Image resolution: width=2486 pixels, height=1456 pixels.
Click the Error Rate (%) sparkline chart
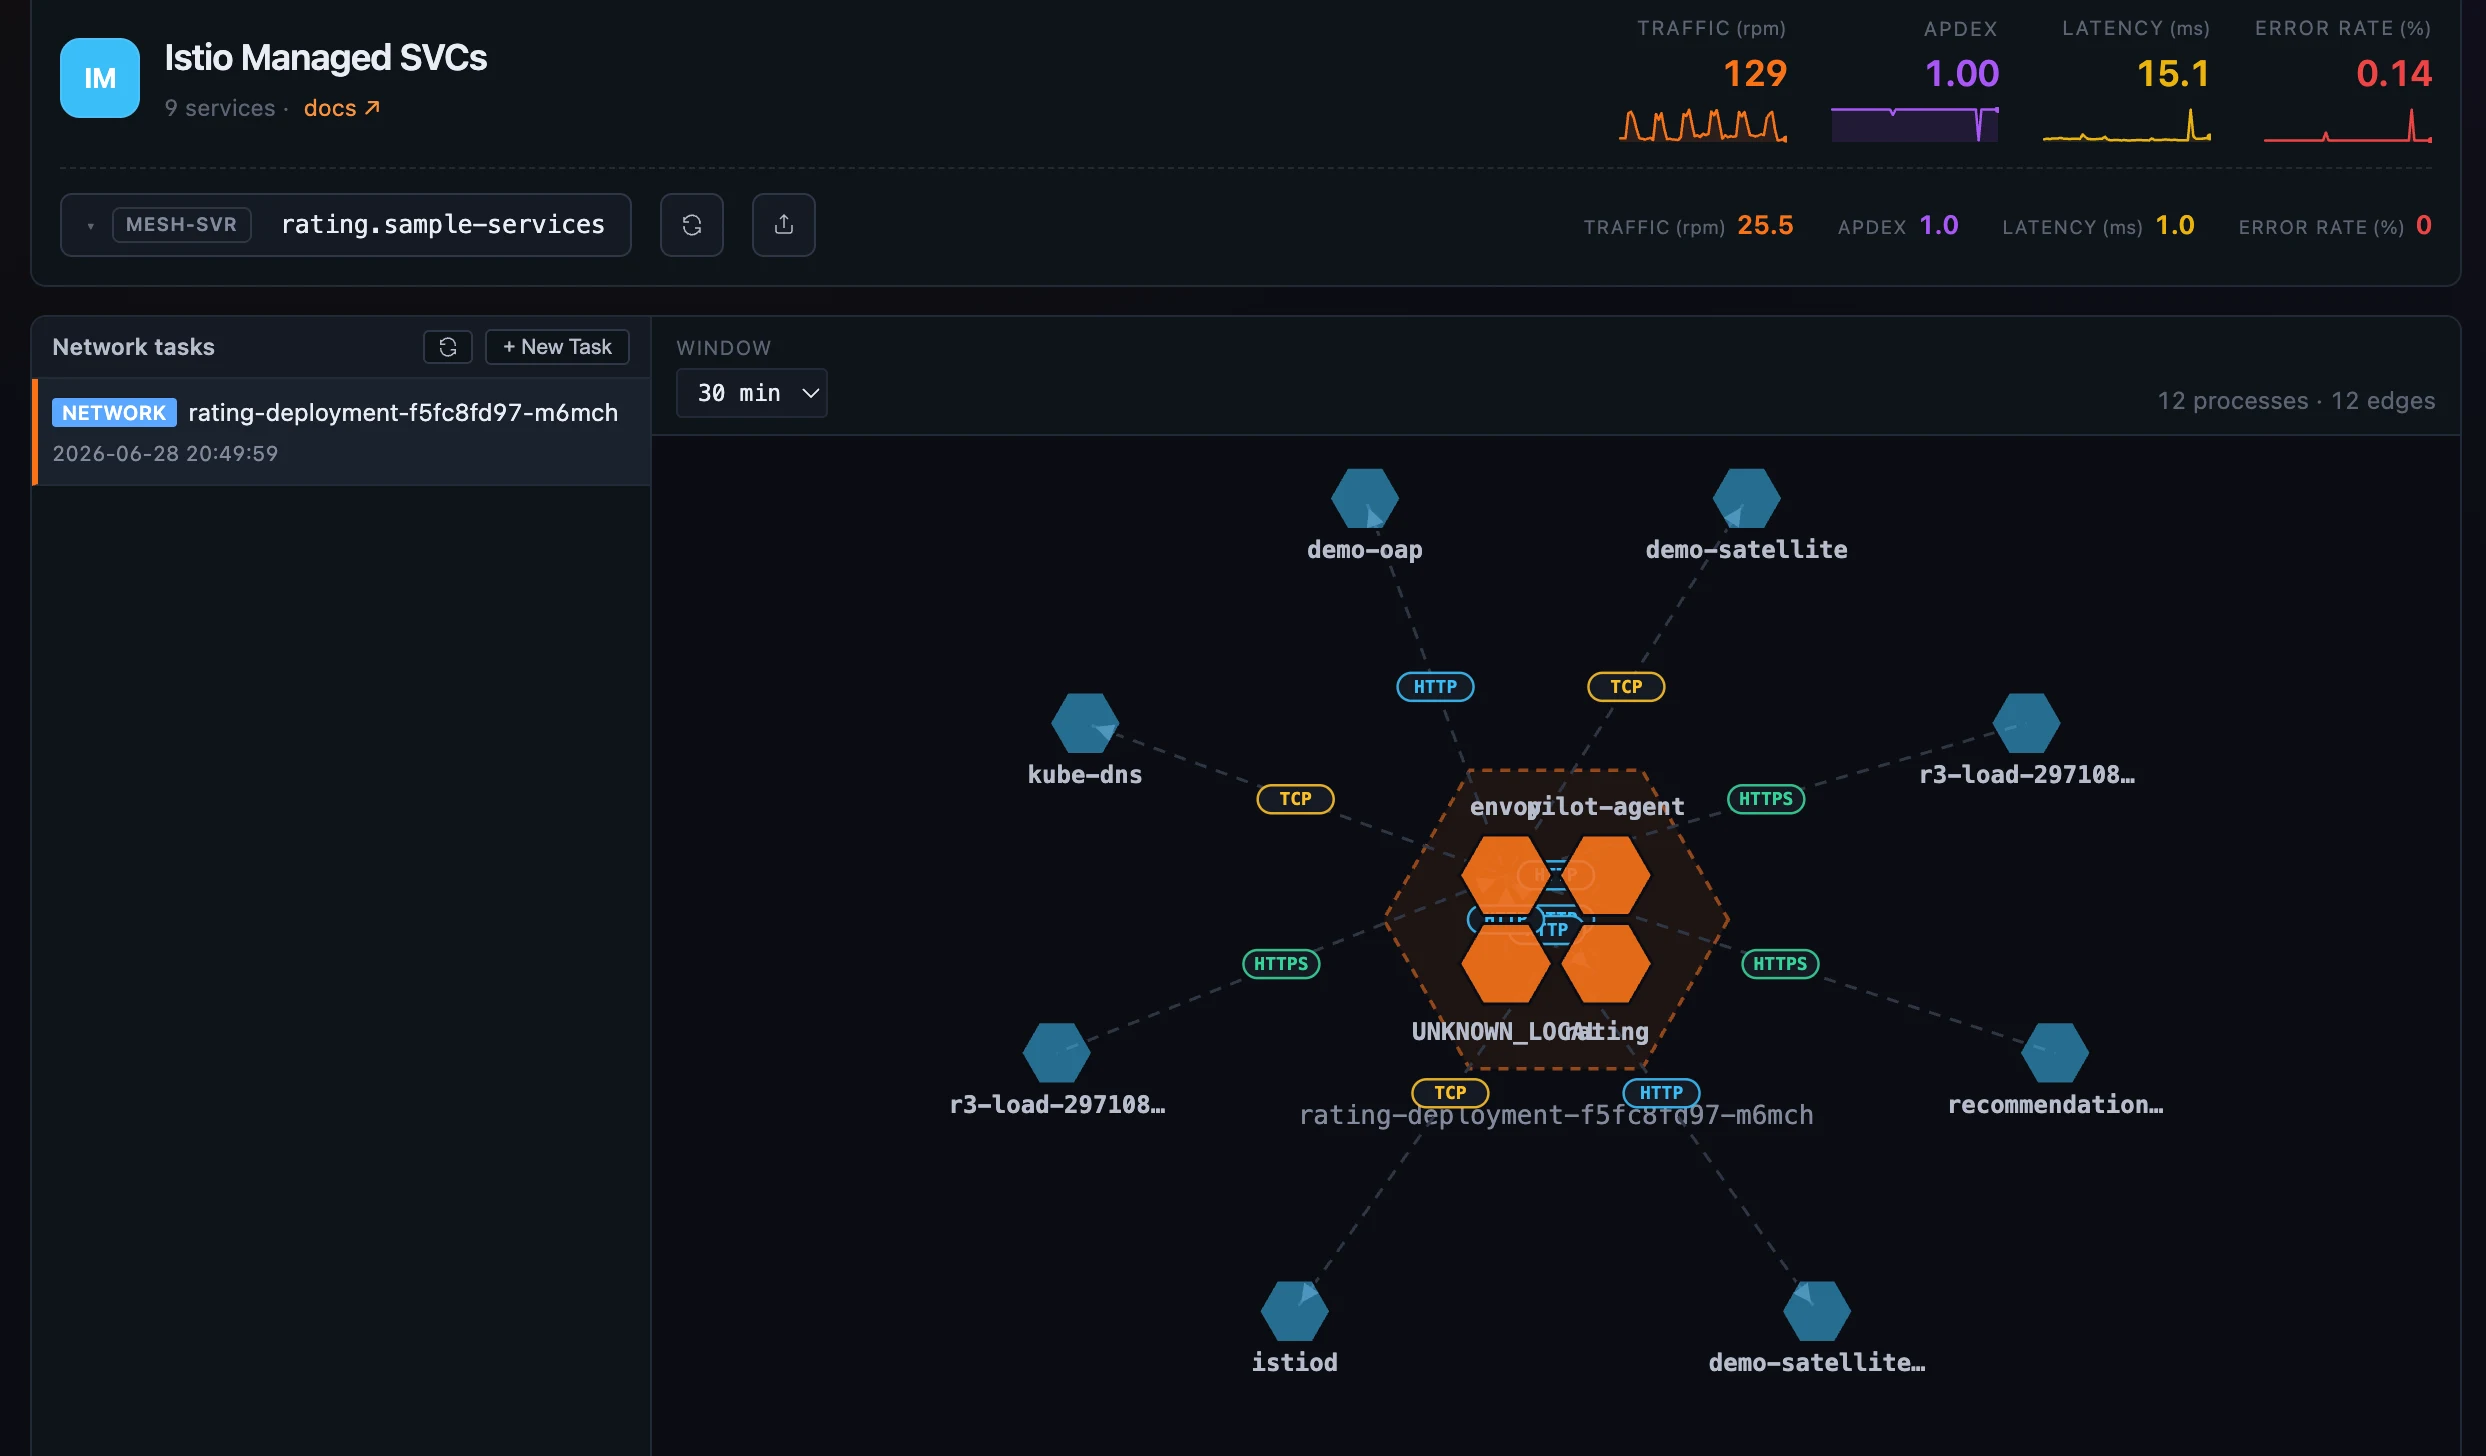[x=2348, y=125]
